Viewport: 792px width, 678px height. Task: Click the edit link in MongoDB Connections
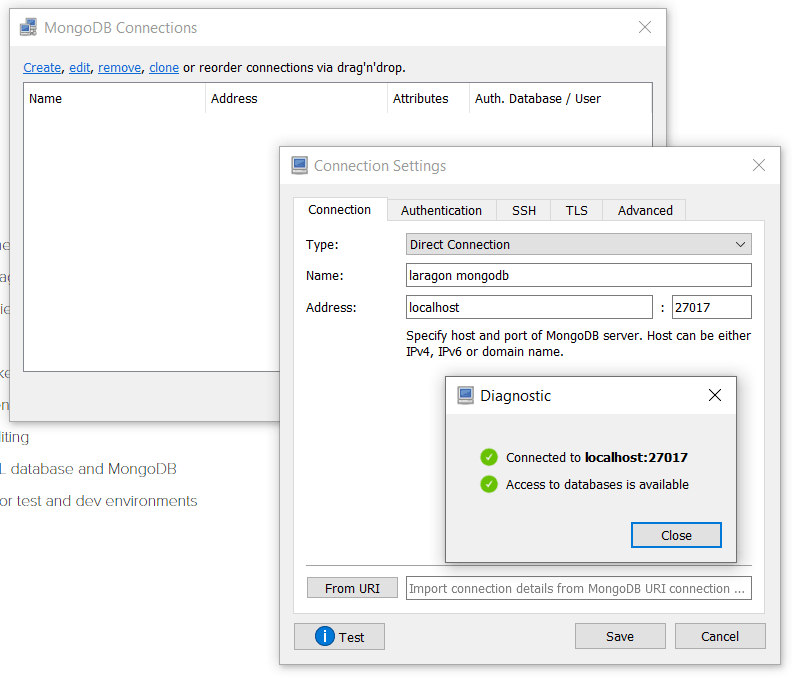tap(79, 68)
